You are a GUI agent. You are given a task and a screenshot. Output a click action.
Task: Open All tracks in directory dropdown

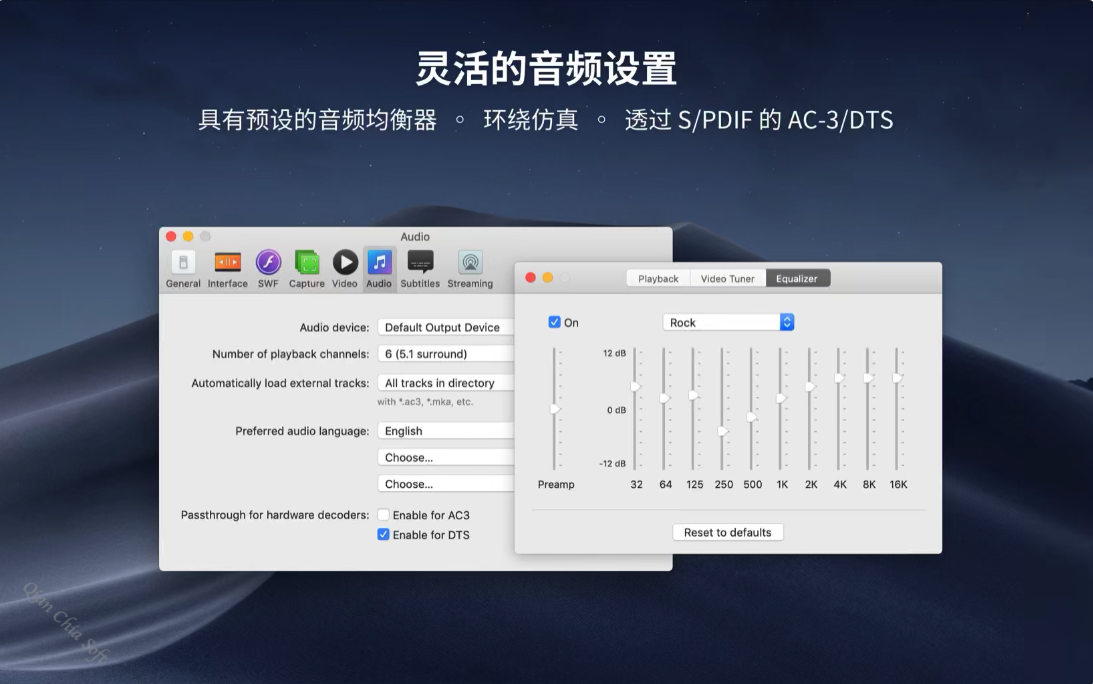(446, 383)
